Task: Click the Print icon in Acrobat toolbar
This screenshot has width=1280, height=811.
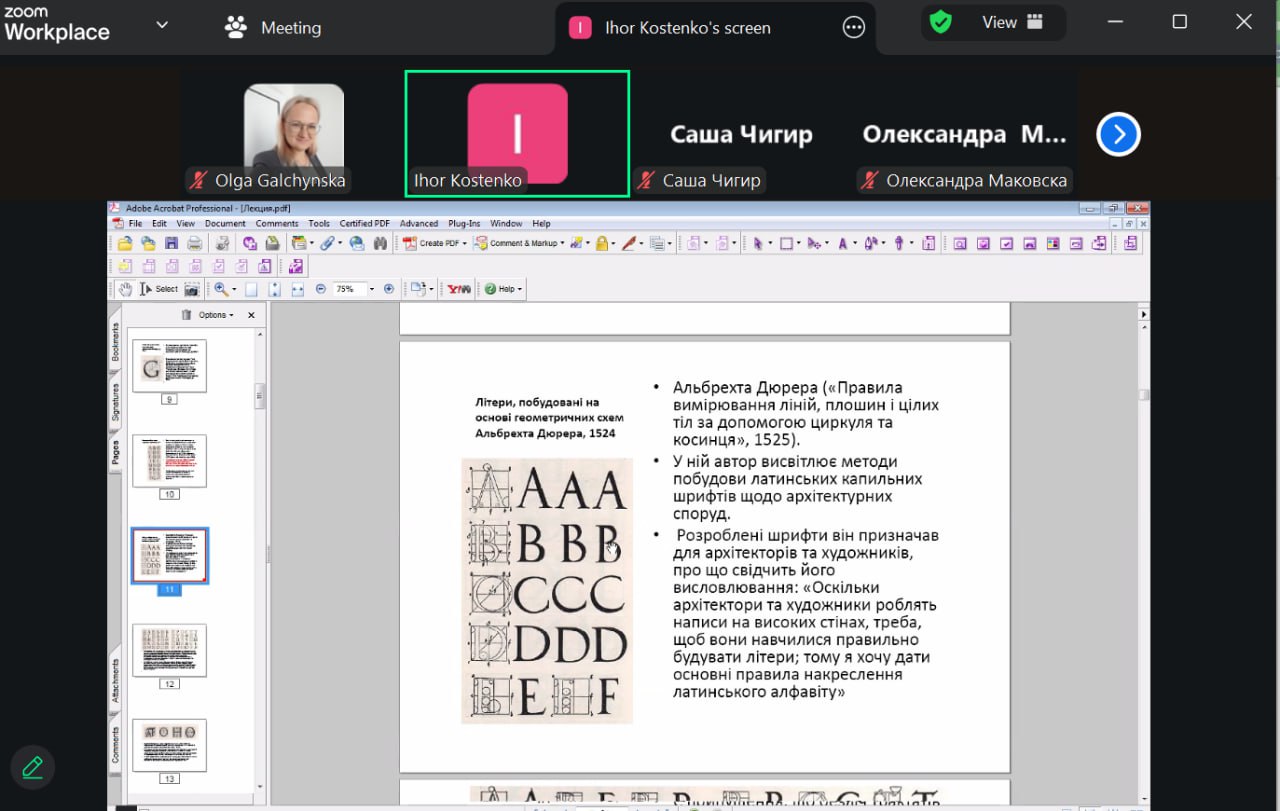Action: point(195,243)
